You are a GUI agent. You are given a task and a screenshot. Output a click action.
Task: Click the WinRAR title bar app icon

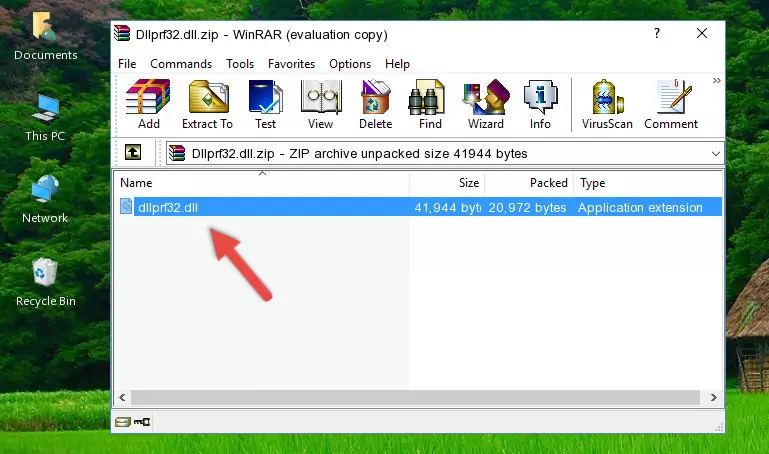pyautogui.click(x=122, y=33)
